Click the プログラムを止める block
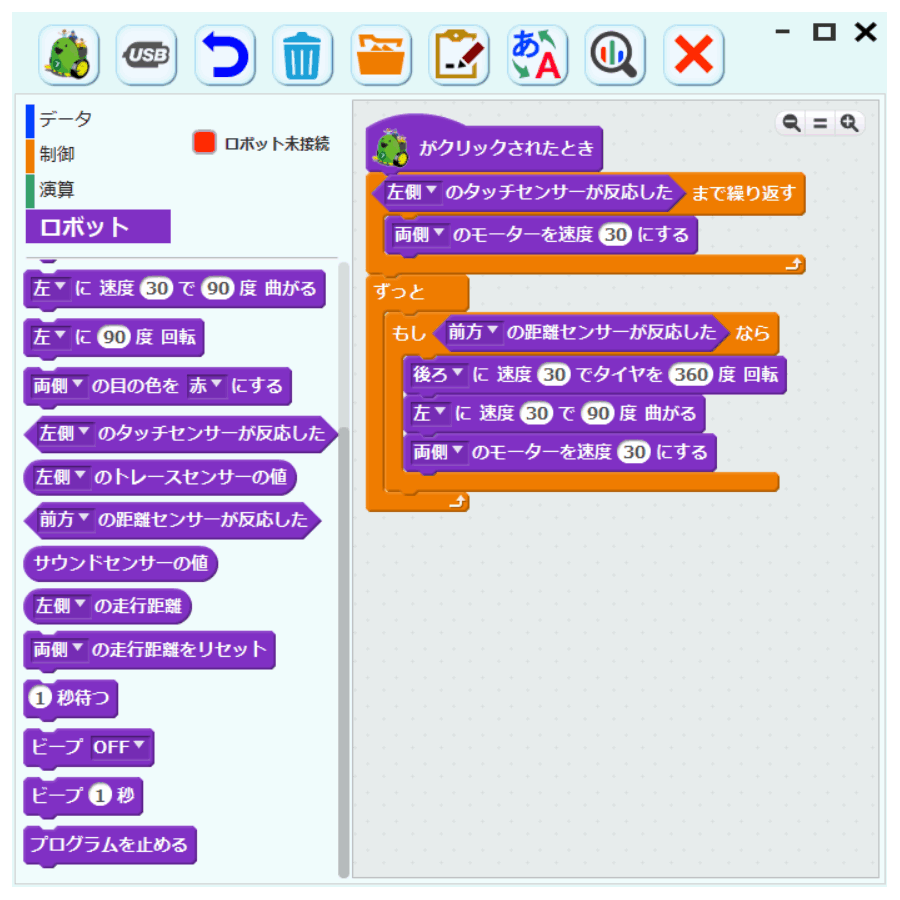Viewport: 900px width, 900px height. tap(110, 844)
